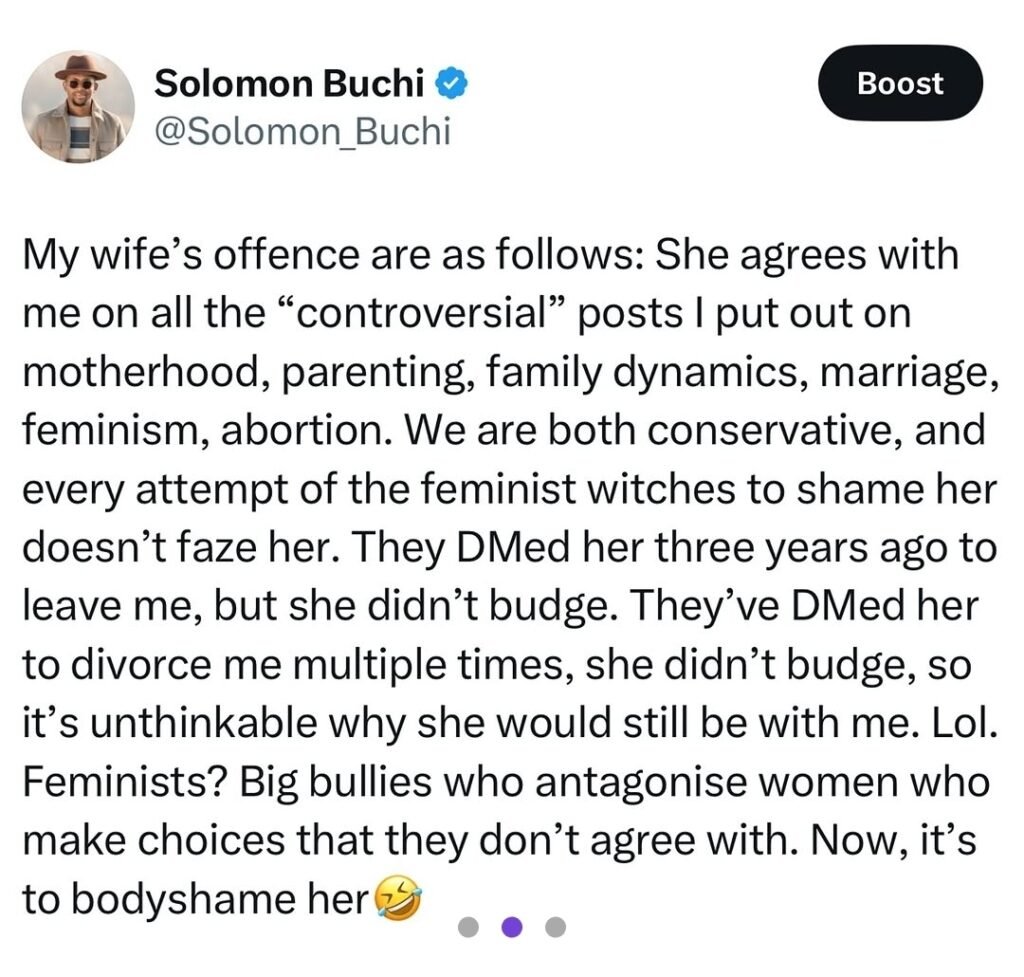The width and height of the screenshot is (1024, 977).
Task: Open the Solomon Buchi display name link
Action: point(289,84)
